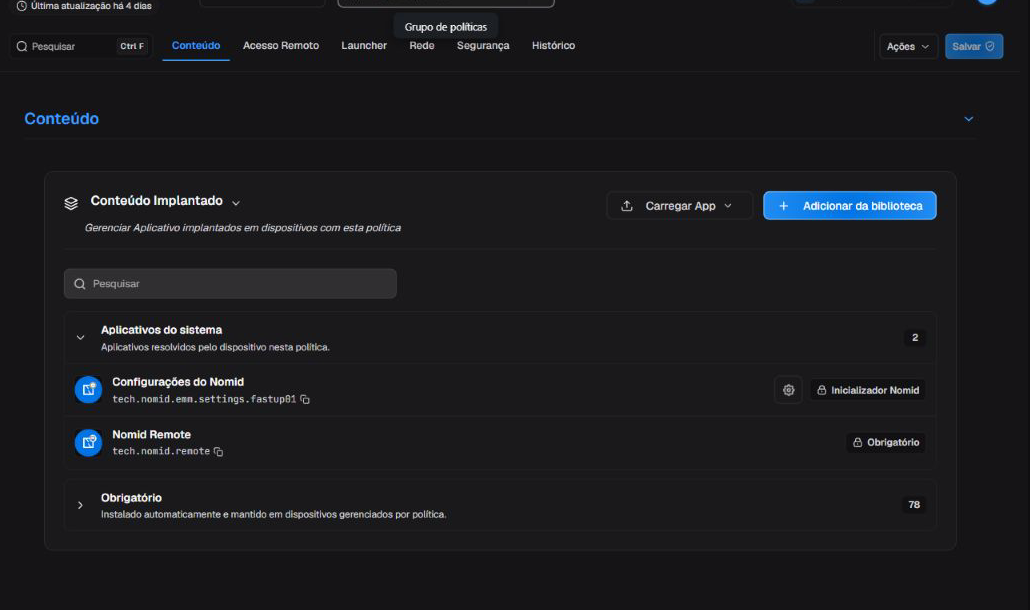Image resolution: width=1030 pixels, height=610 pixels.
Task: Click the clock icon by Última atualização
Action: pos(22,6)
